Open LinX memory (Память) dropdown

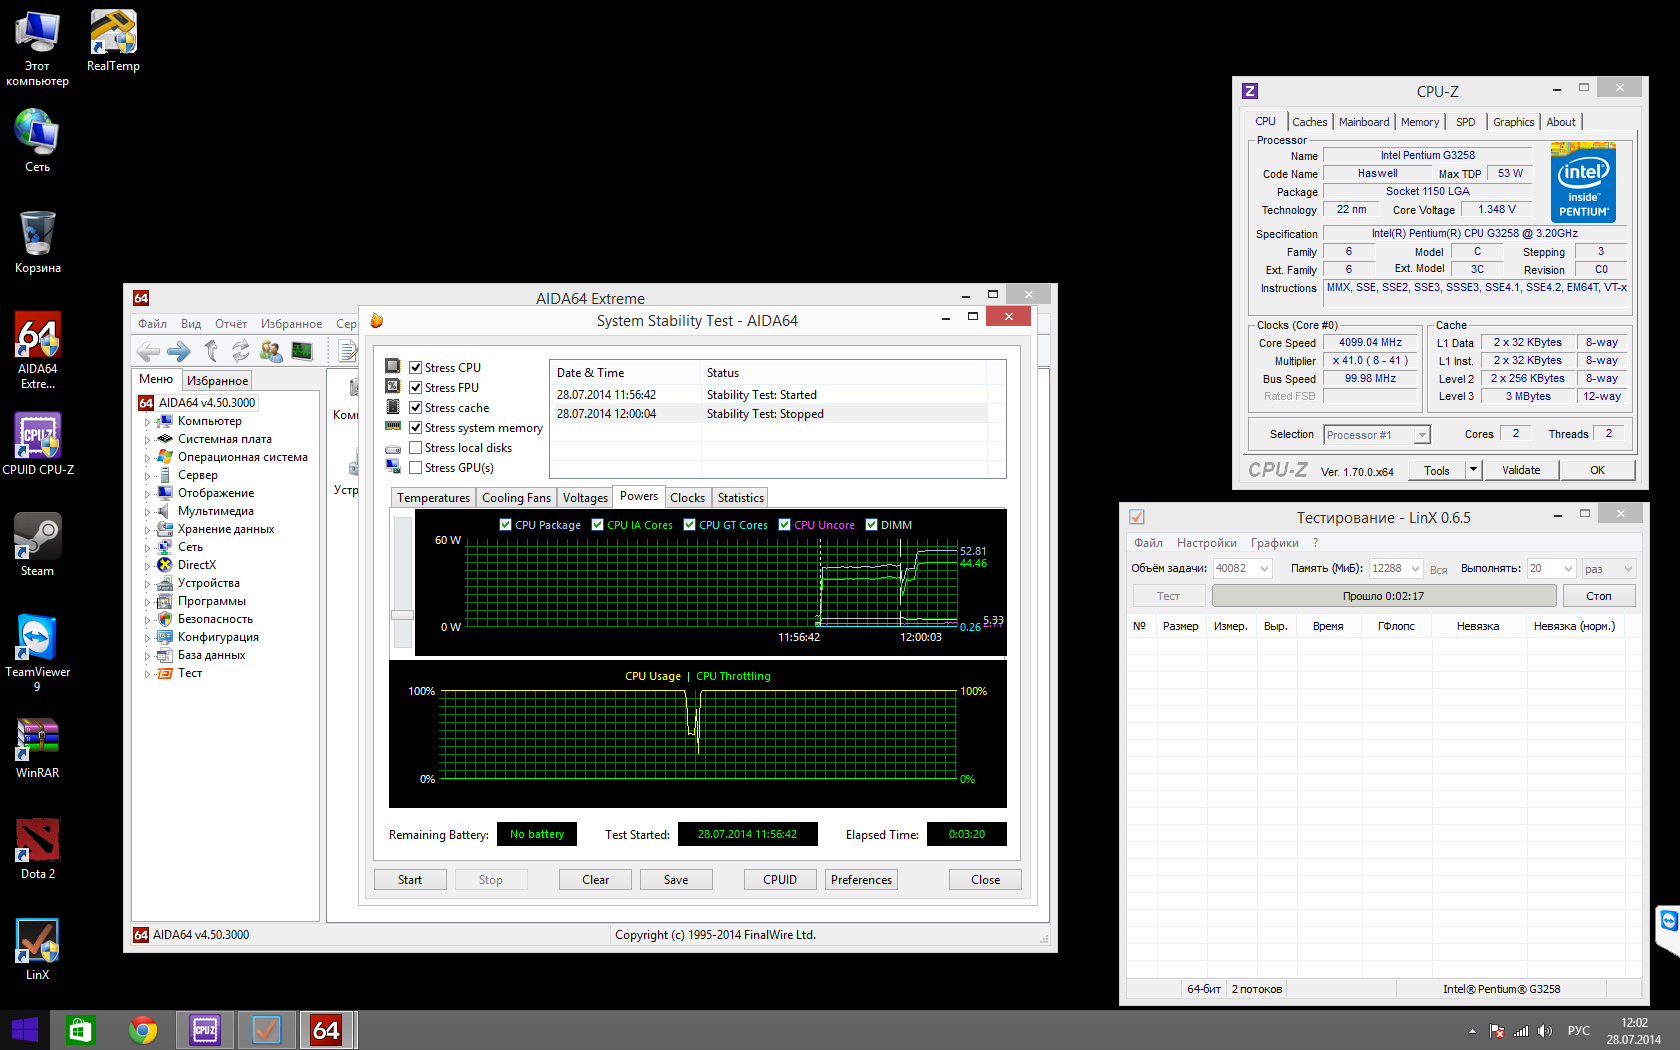pos(1415,568)
